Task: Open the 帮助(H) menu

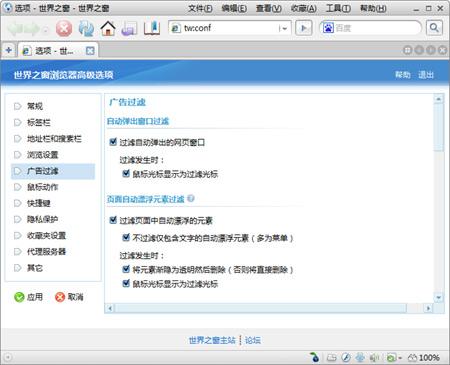Action: pyautogui.click(x=373, y=8)
